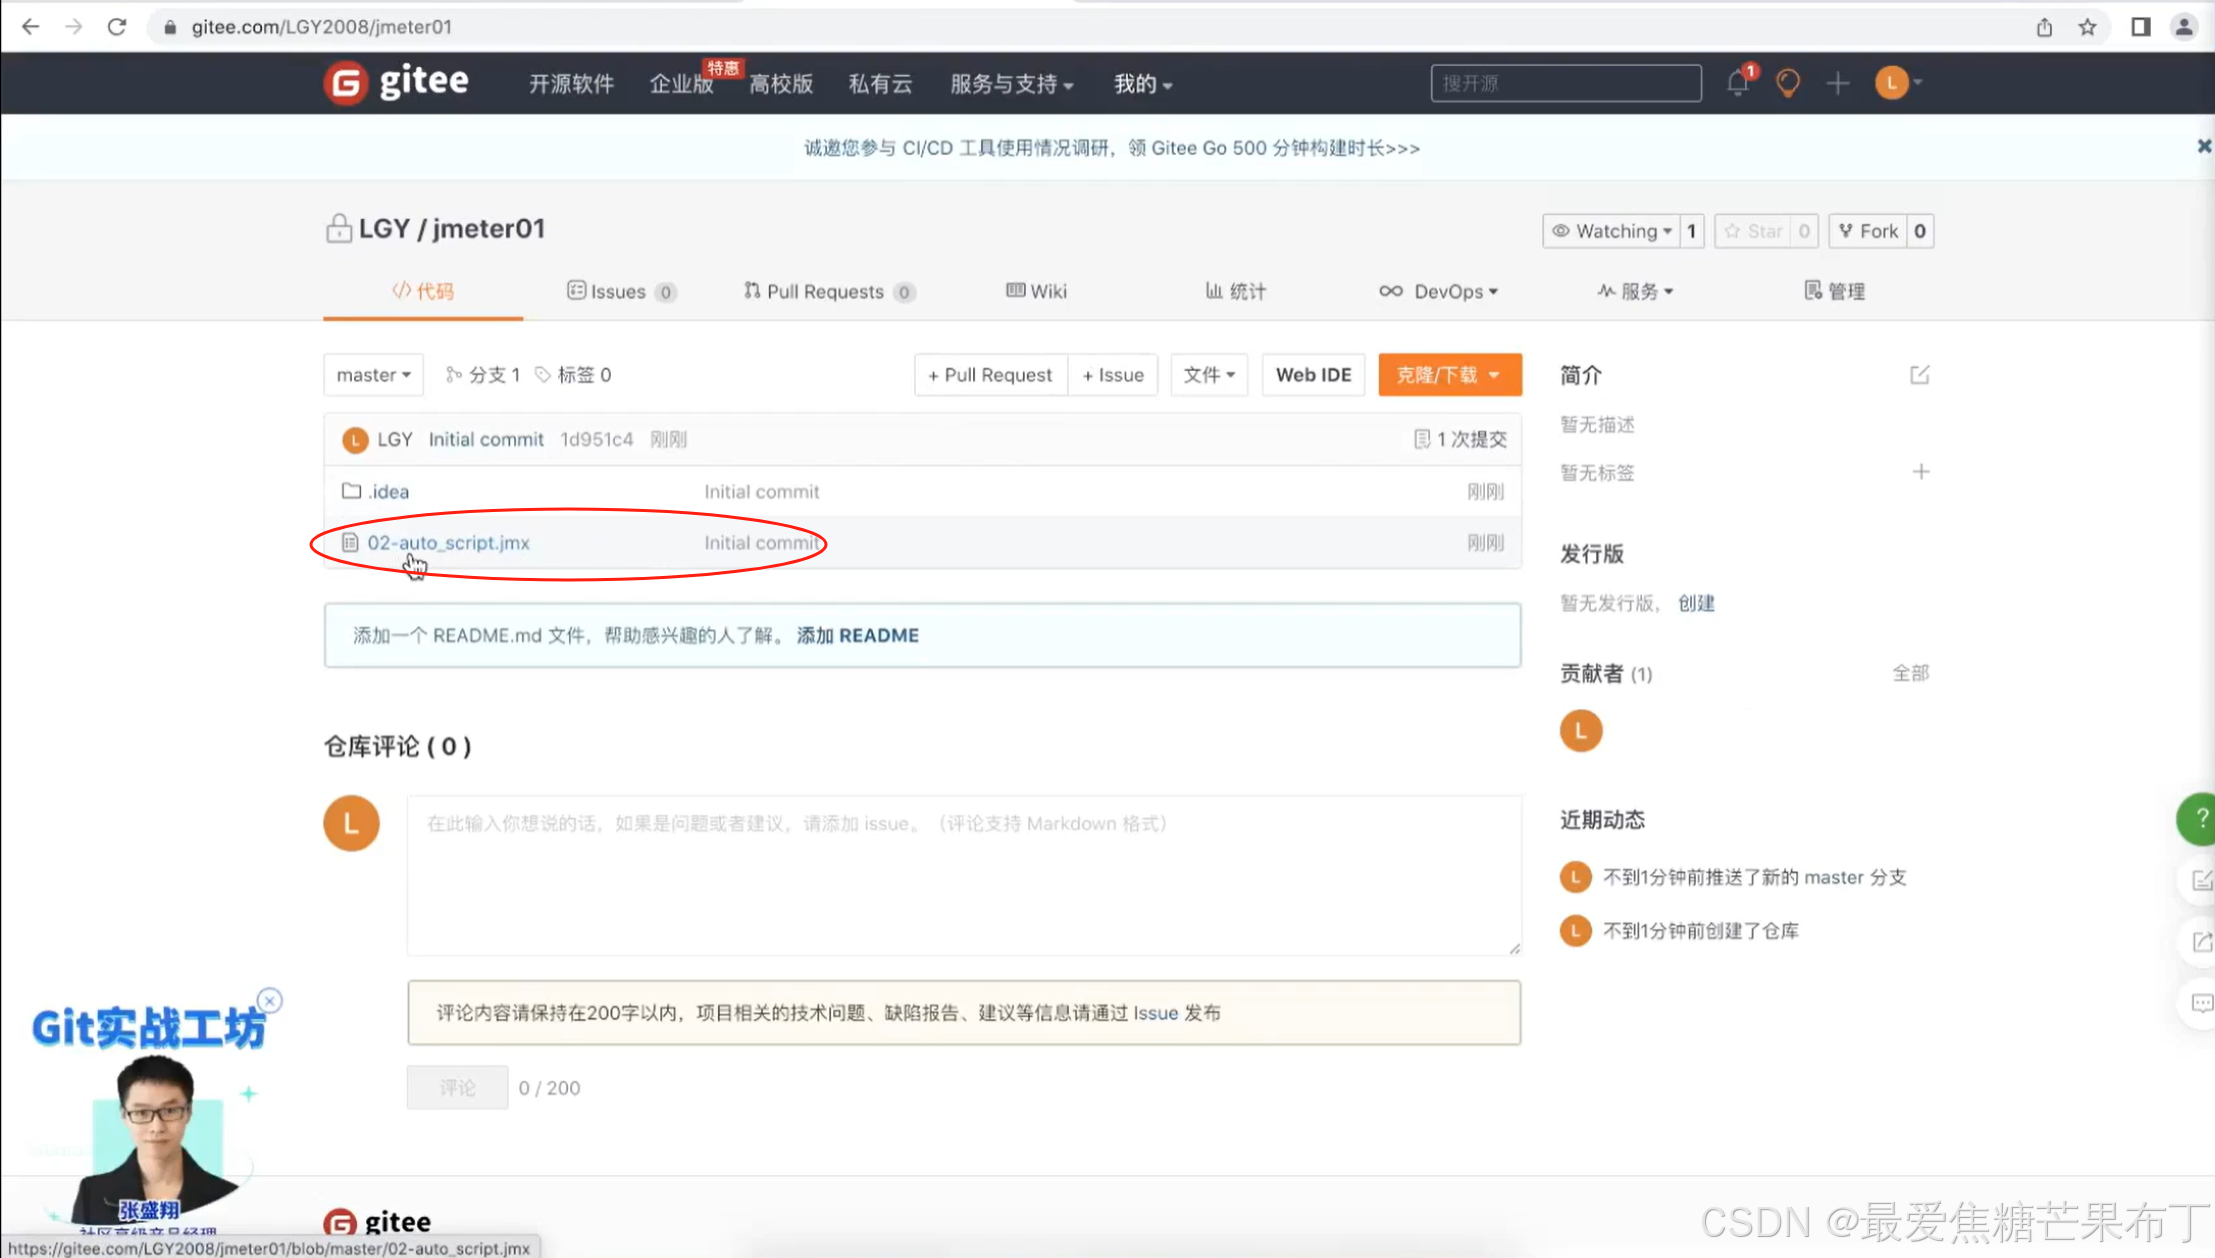Viewport: 2215px width, 1258px height.
Task: Open the Wiki tab
Action: [1037, 291]
